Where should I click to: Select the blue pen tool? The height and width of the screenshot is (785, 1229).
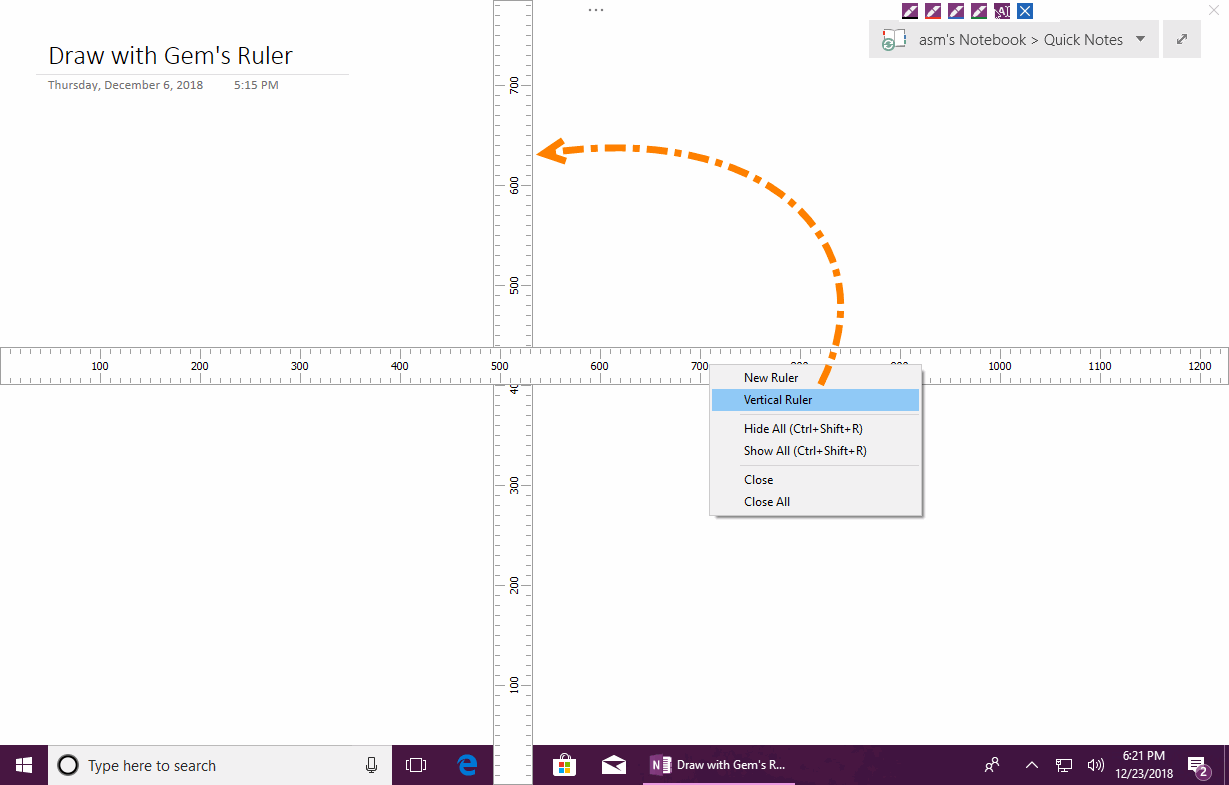pos(956,11)
